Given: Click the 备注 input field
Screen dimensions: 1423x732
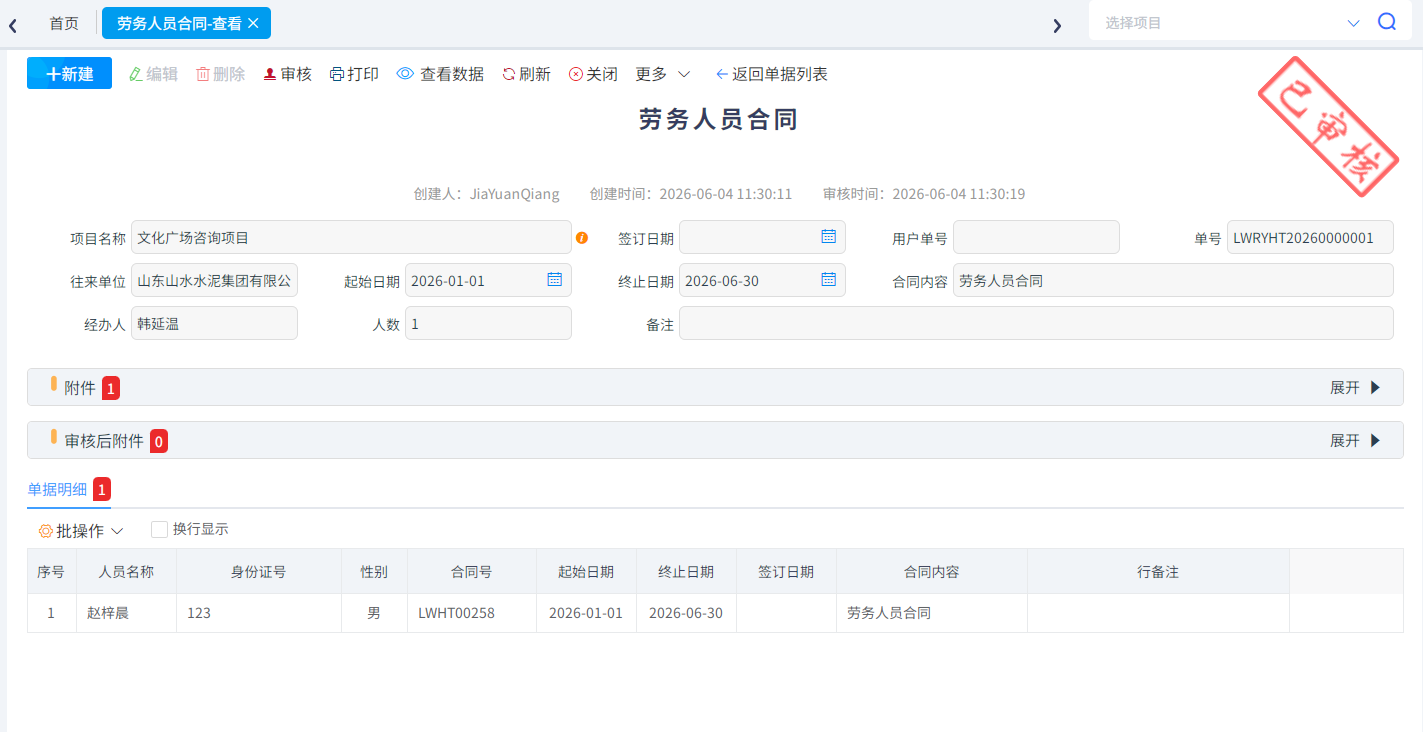Looking at the screenshot, I should pos(1036,323).
